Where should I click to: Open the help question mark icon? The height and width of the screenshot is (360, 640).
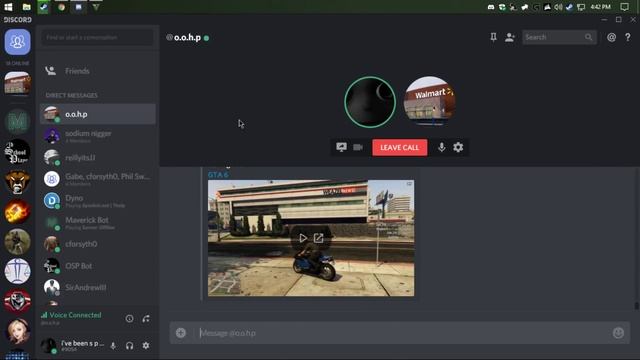click(x=628, y=37)
